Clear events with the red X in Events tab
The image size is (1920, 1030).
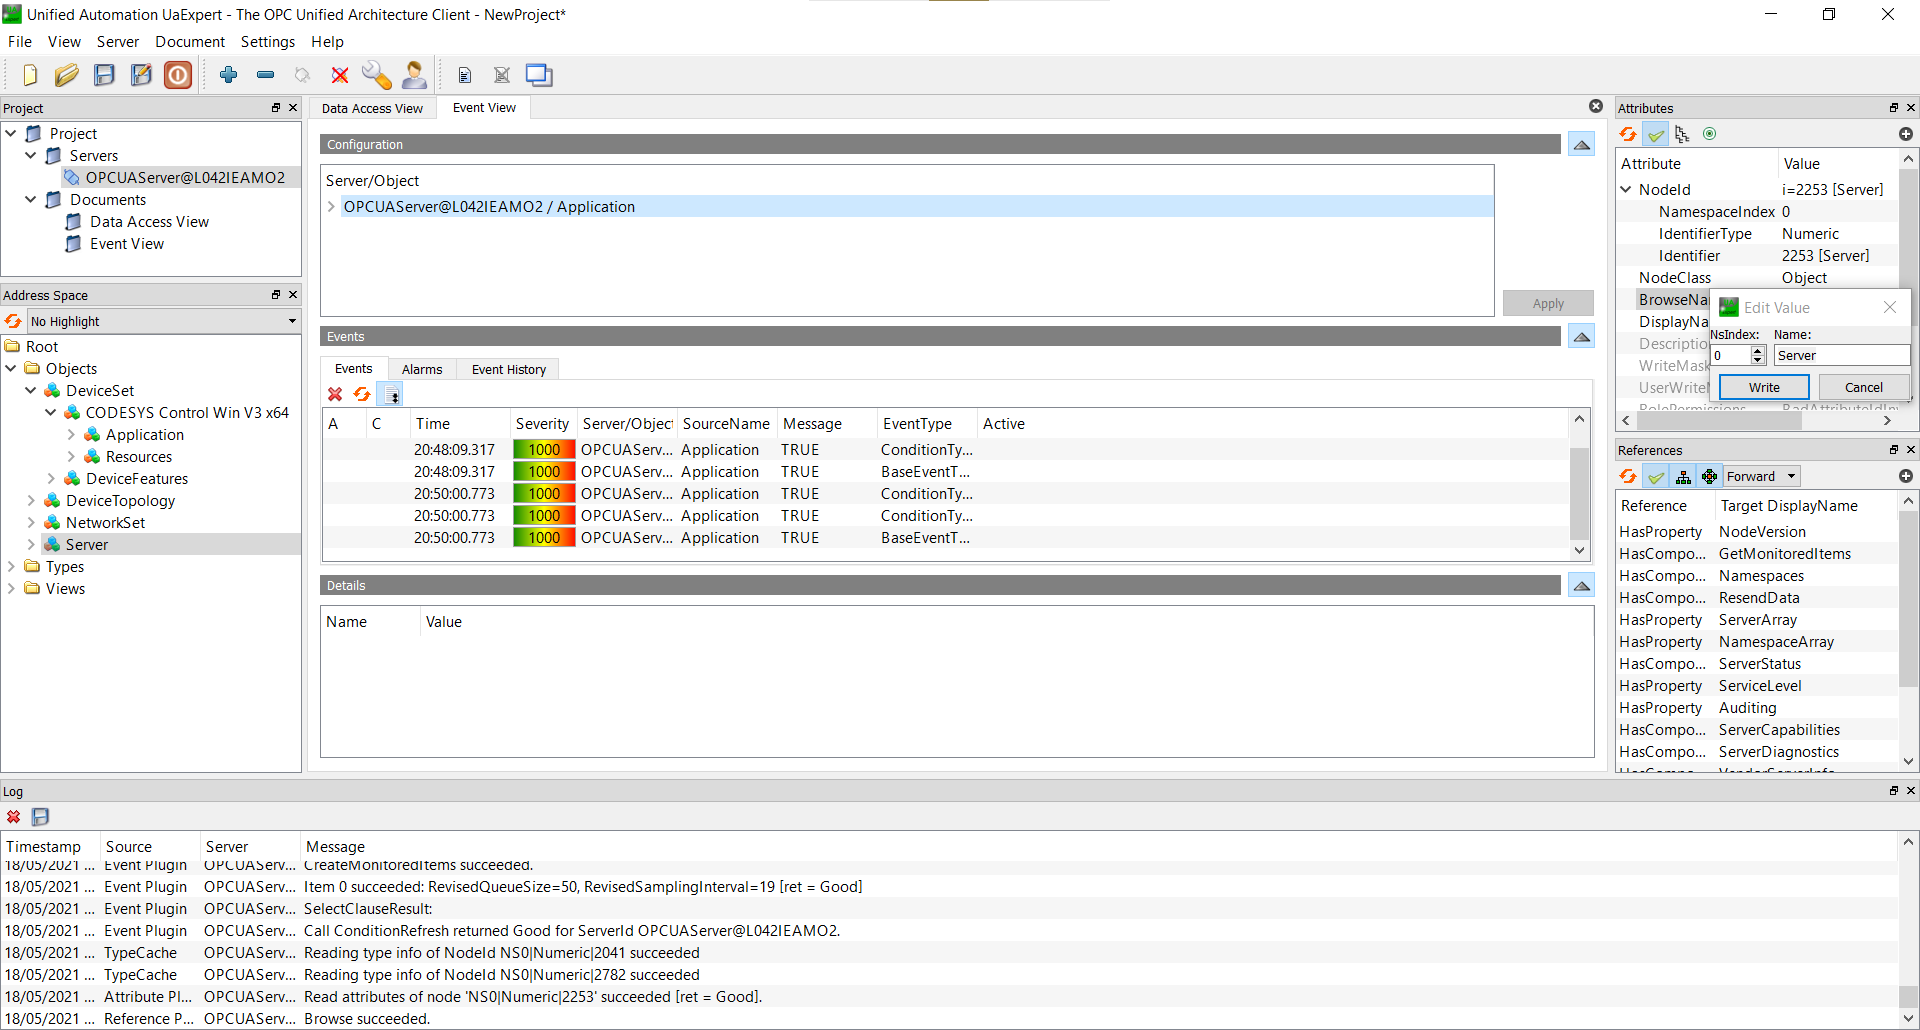[x=335, y=395]
